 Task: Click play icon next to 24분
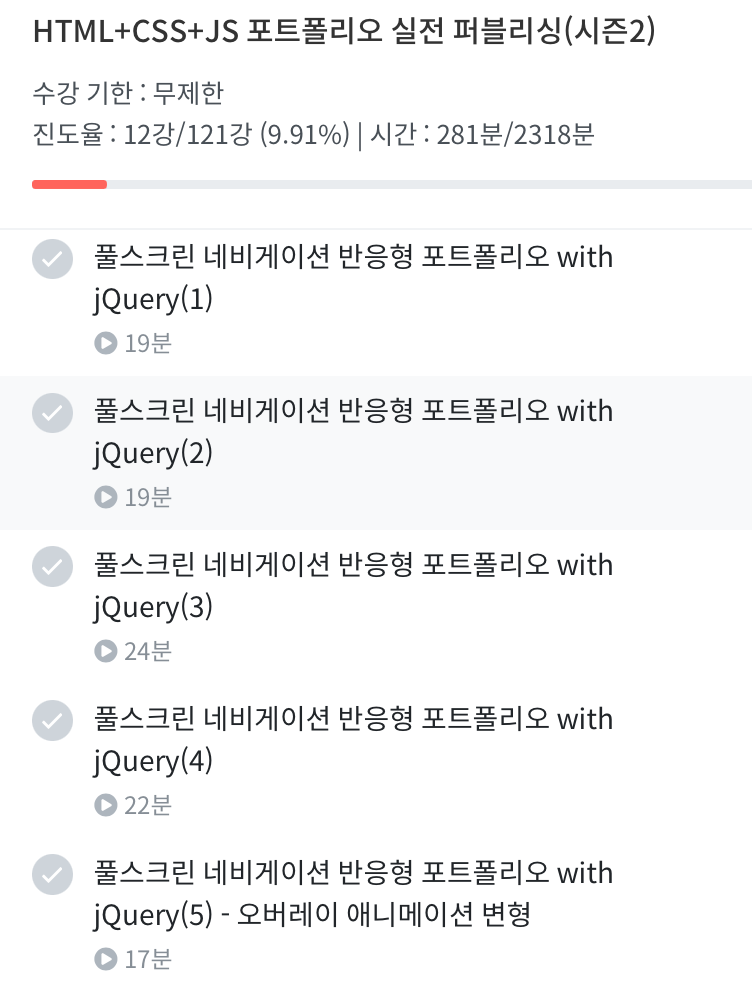[105, 651]
